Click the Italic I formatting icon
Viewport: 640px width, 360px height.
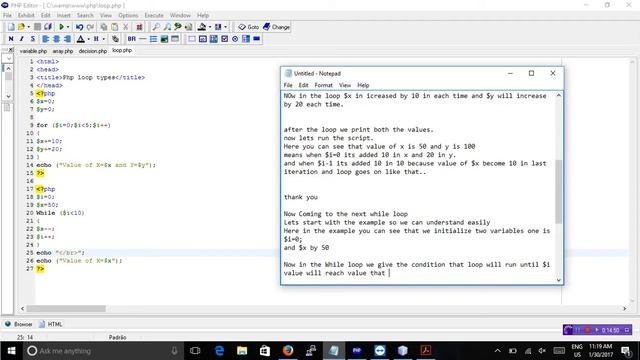pyautogui.click(x=22, y=39)
